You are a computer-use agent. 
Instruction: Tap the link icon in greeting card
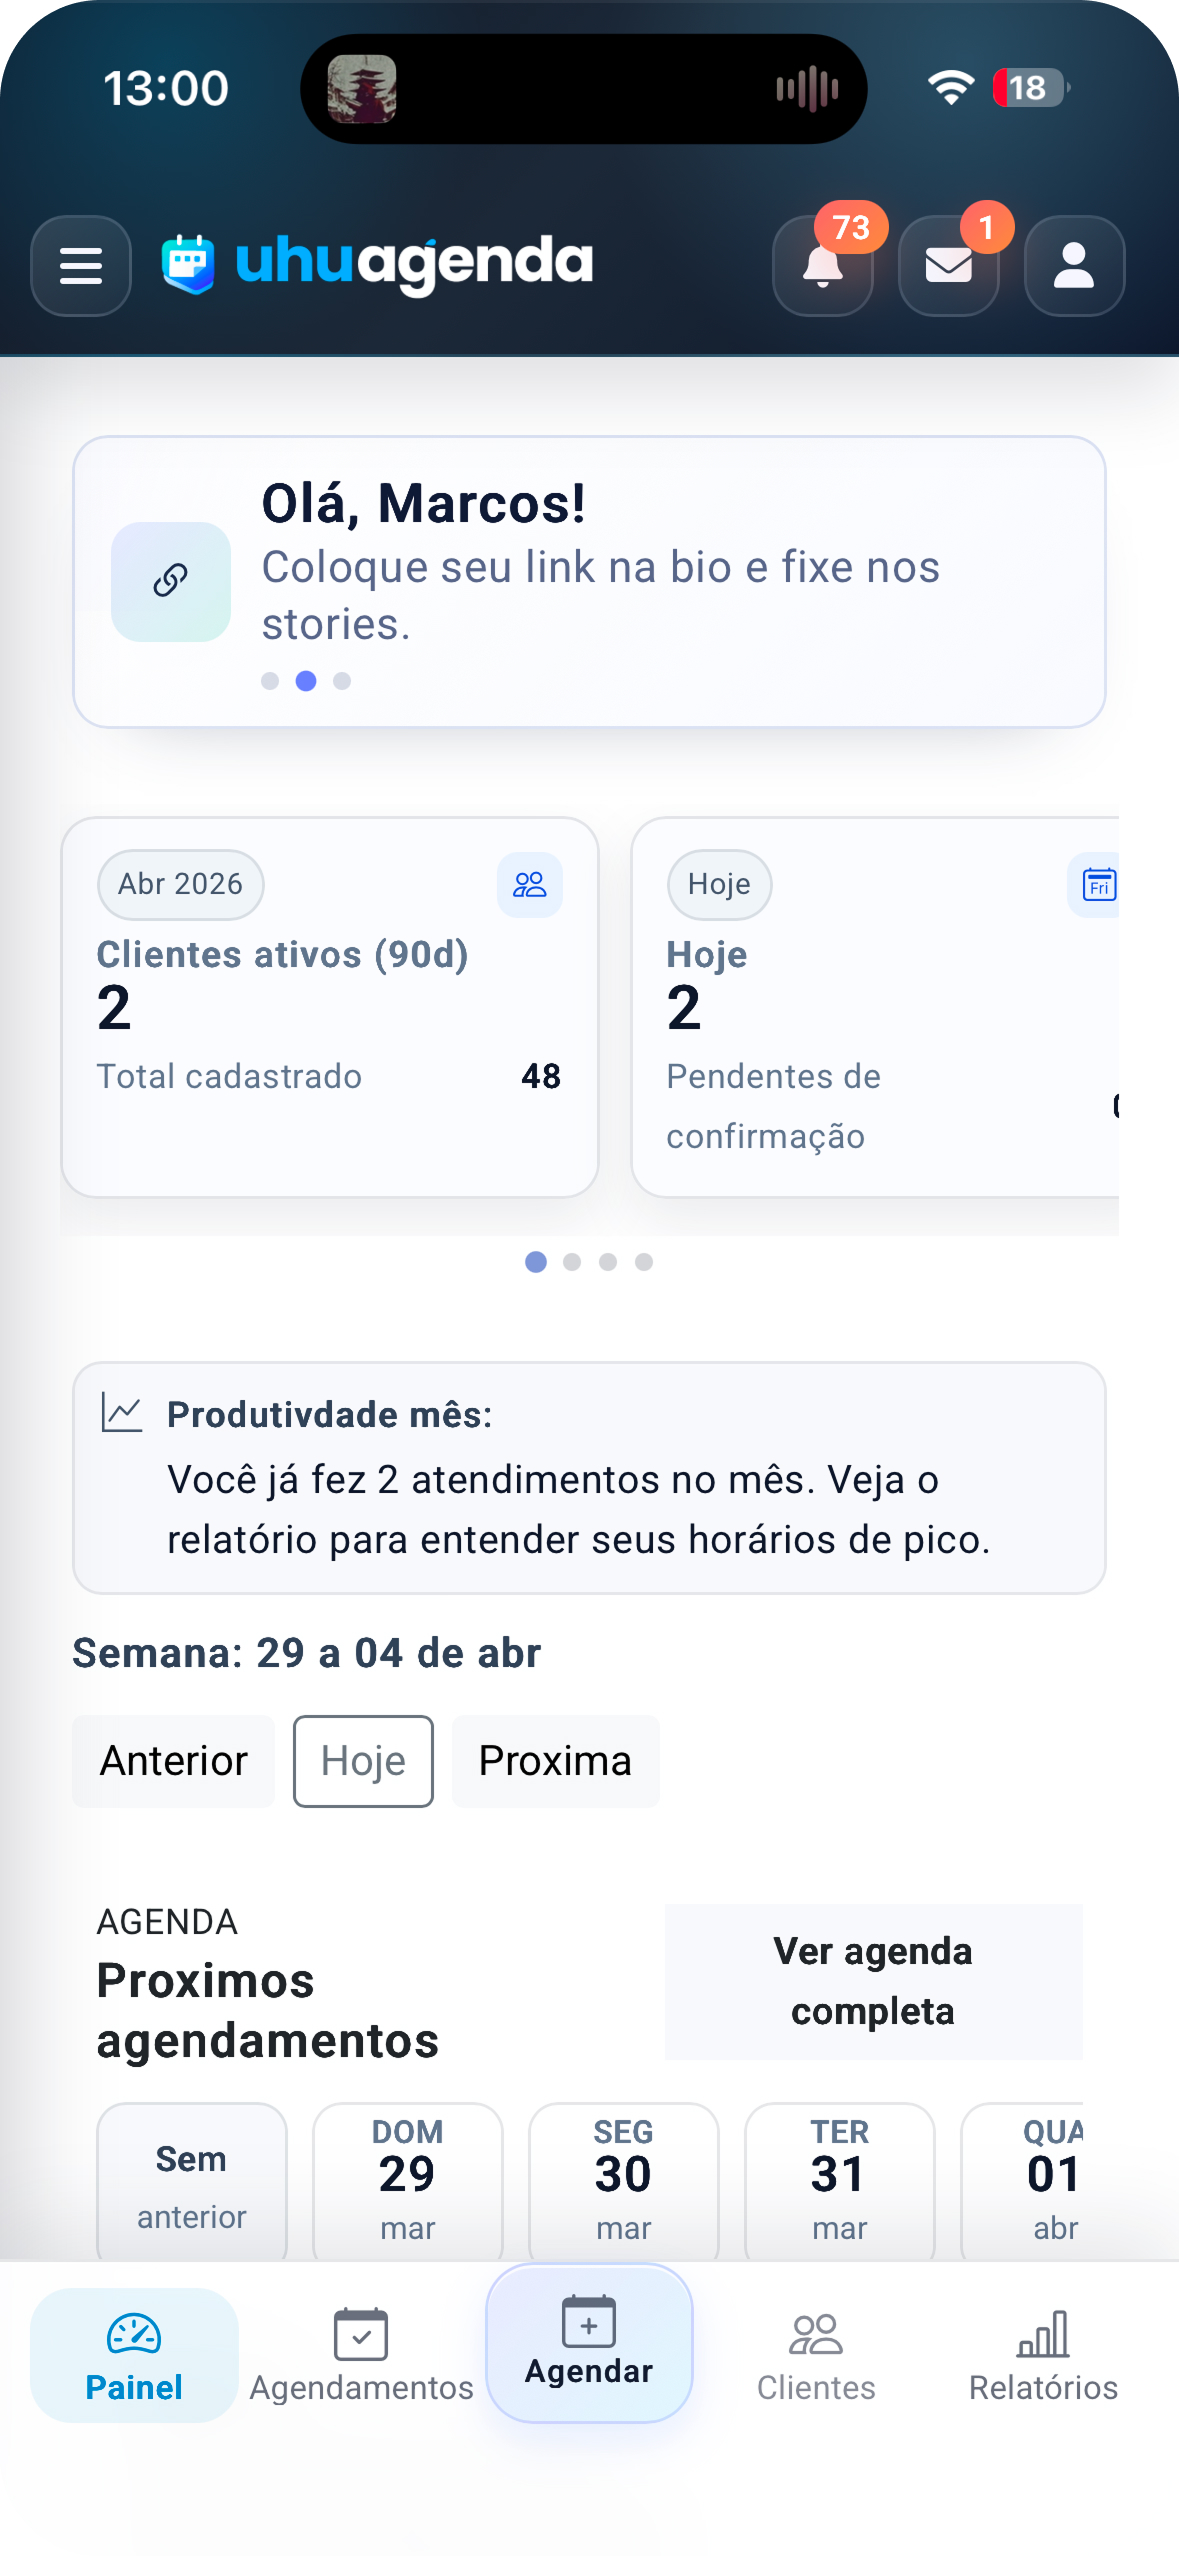[x=171, y=581]
